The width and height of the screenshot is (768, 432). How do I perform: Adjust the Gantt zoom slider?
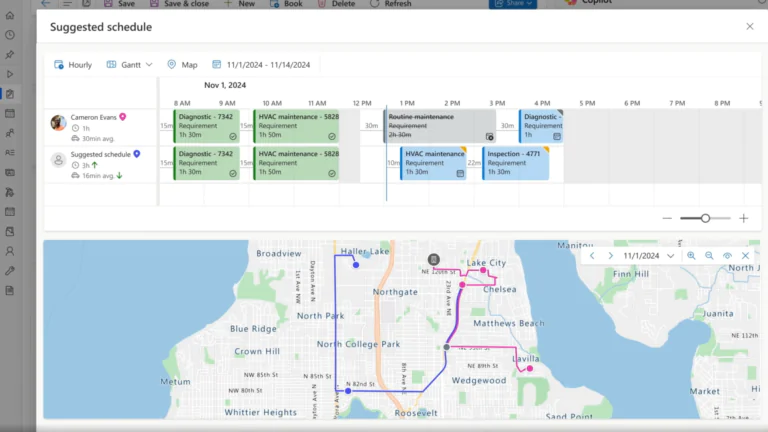tap(705, 218)
